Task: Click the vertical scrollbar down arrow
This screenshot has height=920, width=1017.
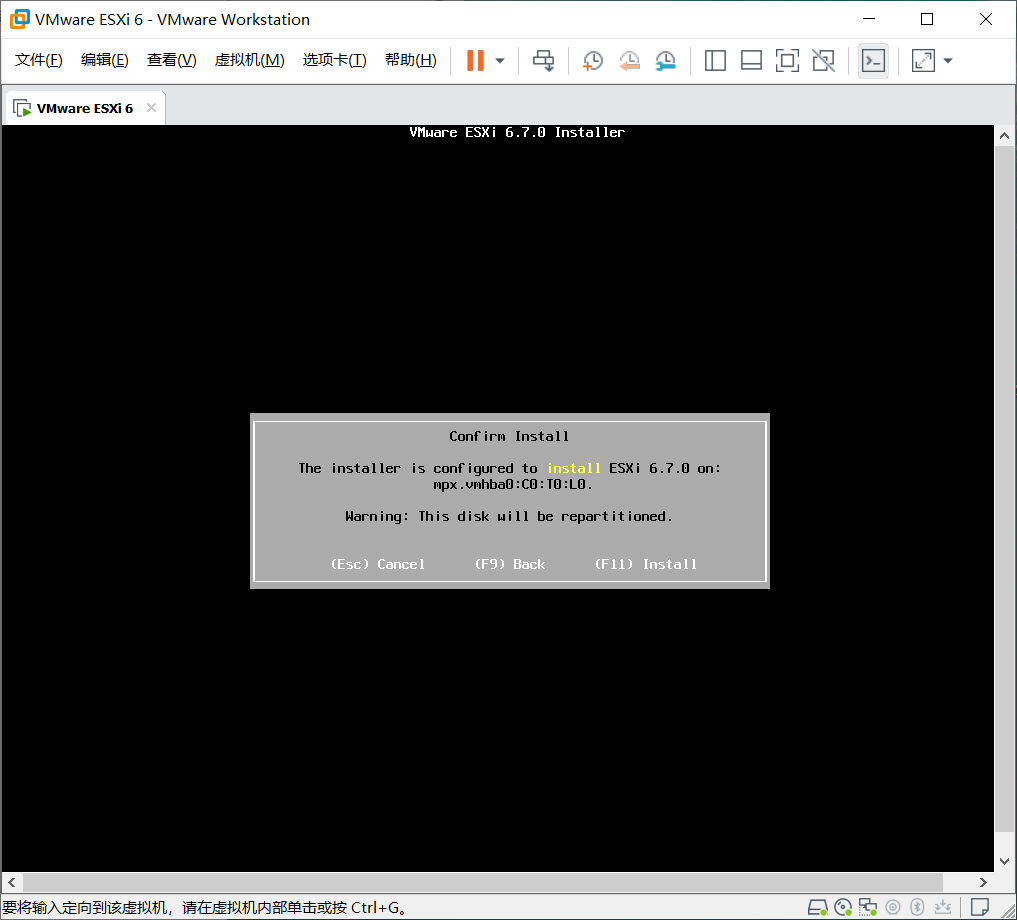Action: 1004,862
